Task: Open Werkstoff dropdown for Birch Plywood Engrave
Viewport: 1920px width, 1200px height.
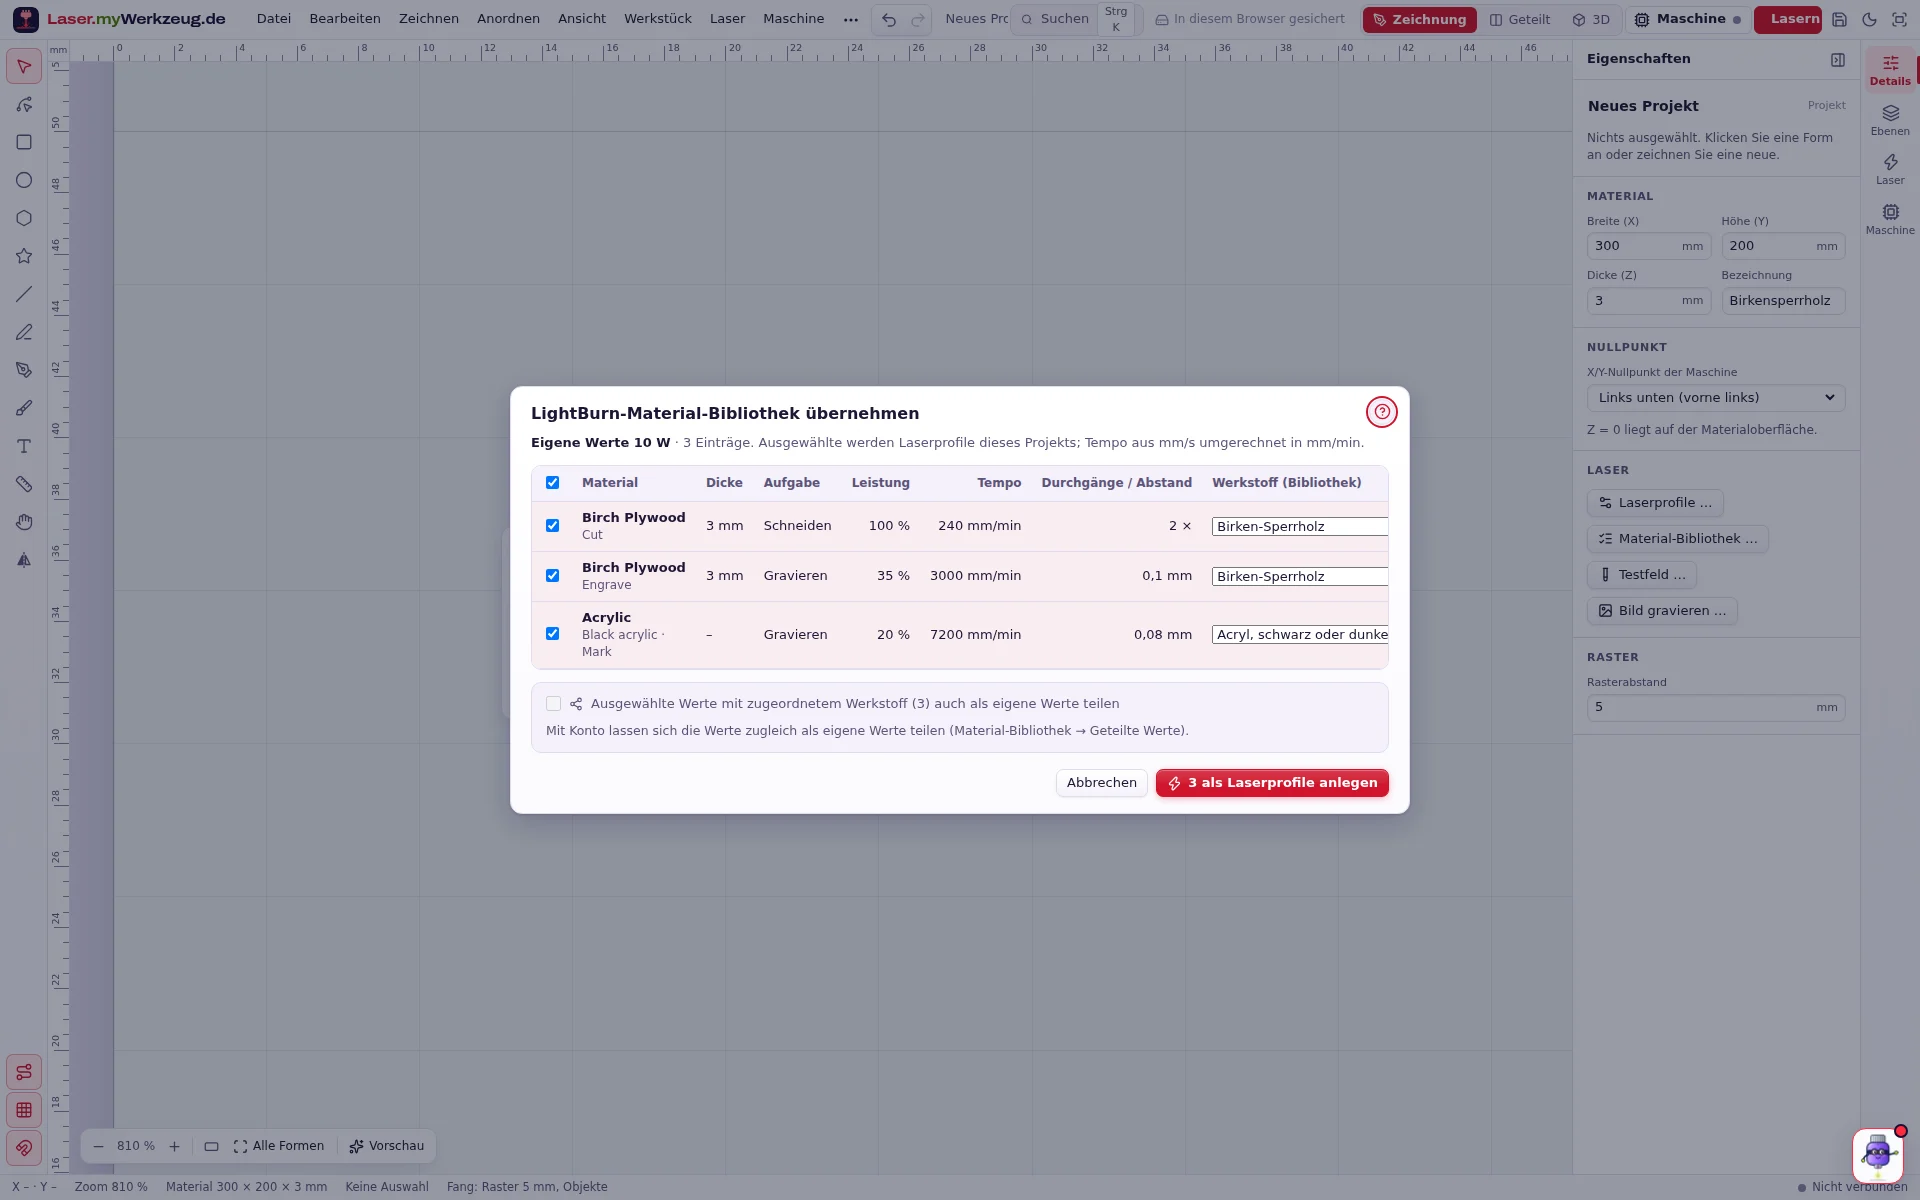Action: click(x=1299, y=577)
